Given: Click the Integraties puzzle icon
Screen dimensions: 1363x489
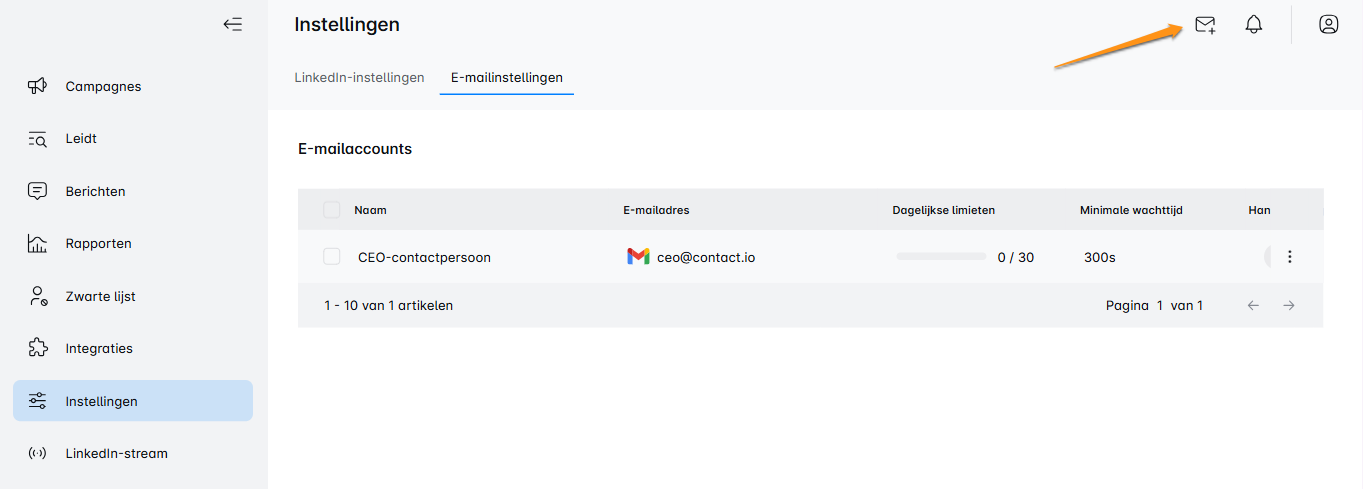Looking at the screenshot, I should [x=38, y=349].
